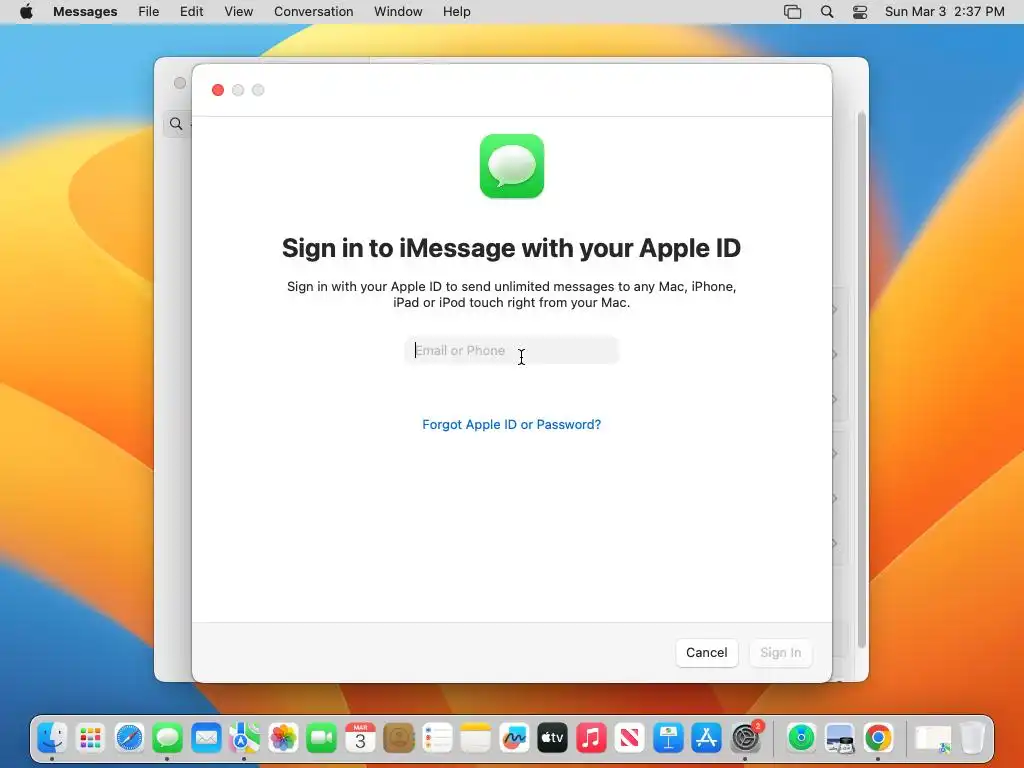This screenshot has height=768, width=1024.
Task: Open the Messages app menu
Action: pyautogui.click(x=85, y=12)
